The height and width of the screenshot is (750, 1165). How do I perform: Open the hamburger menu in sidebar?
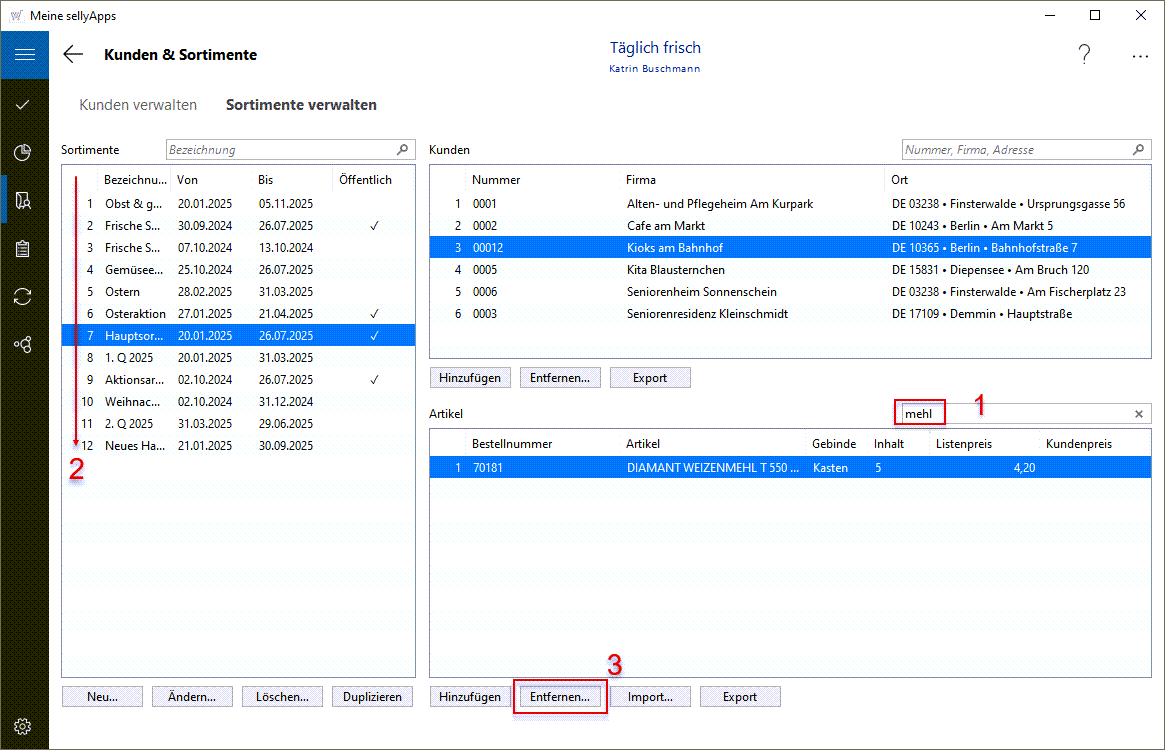coord(24,55)
